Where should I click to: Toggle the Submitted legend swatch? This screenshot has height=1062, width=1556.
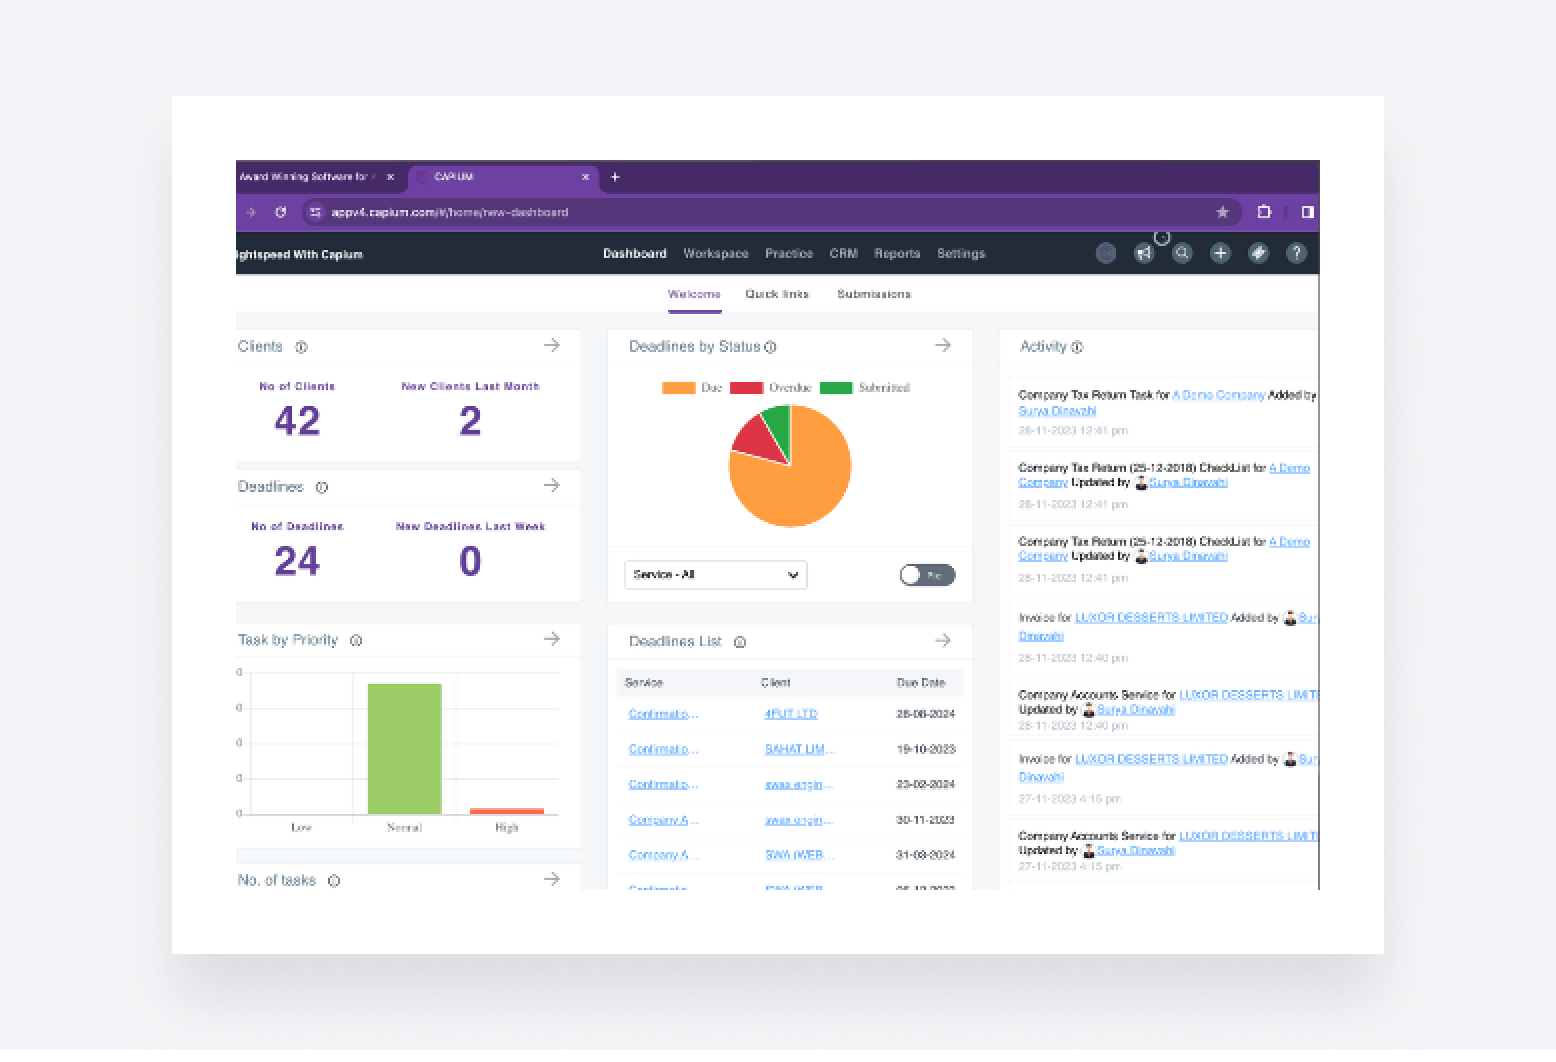click(836, 388)
